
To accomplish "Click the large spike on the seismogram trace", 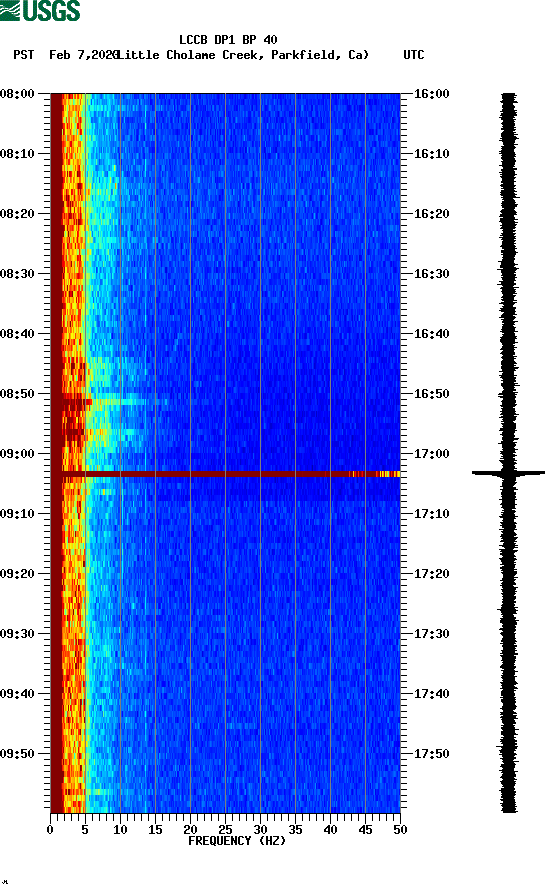I will pyautogui.click(x=508, y=472).
